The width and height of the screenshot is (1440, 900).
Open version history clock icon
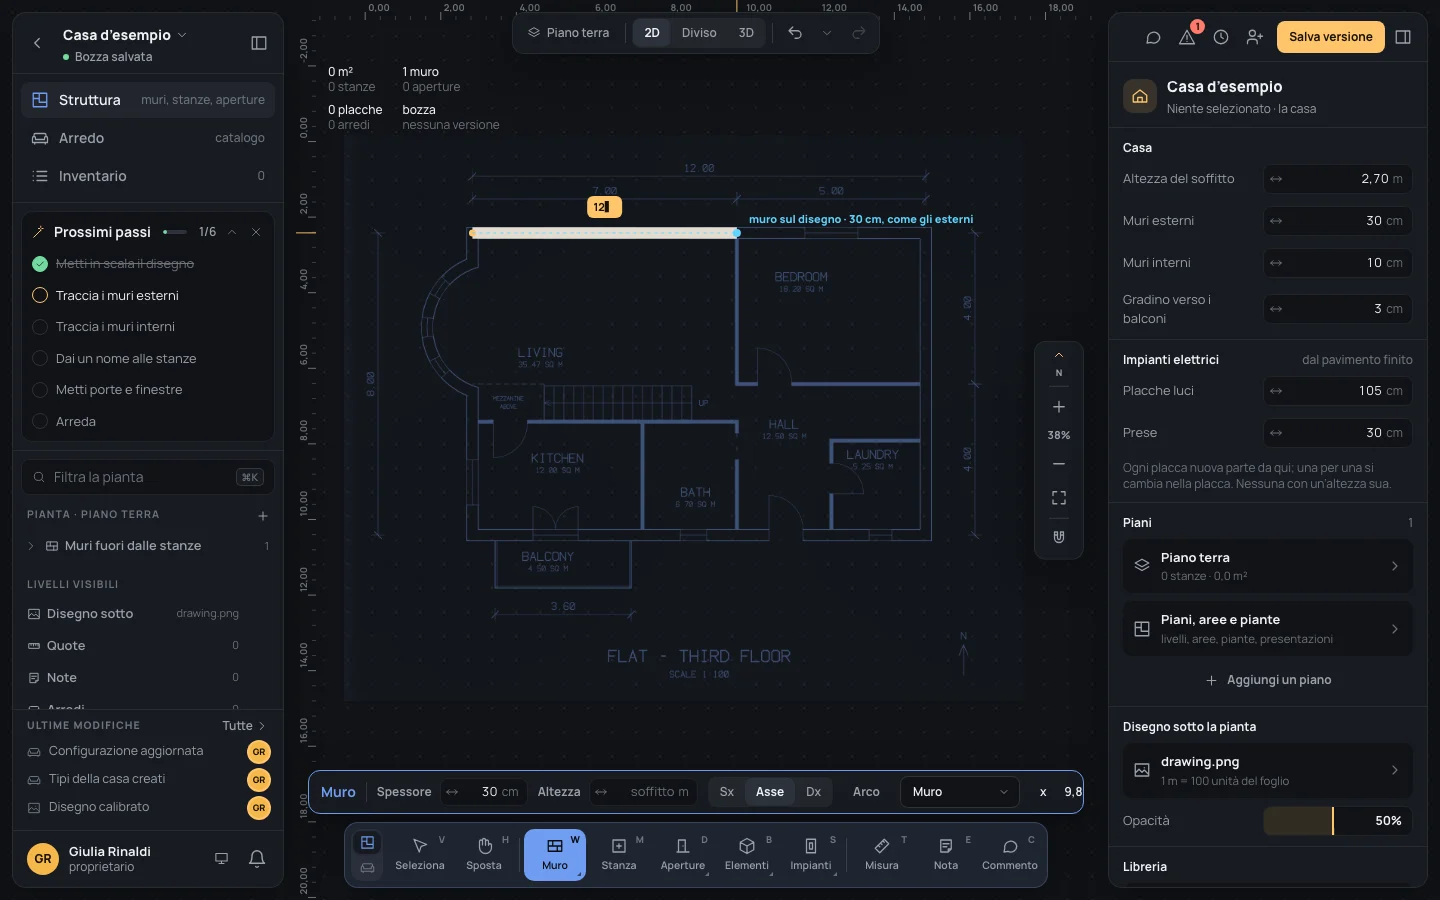point(1221,37)
